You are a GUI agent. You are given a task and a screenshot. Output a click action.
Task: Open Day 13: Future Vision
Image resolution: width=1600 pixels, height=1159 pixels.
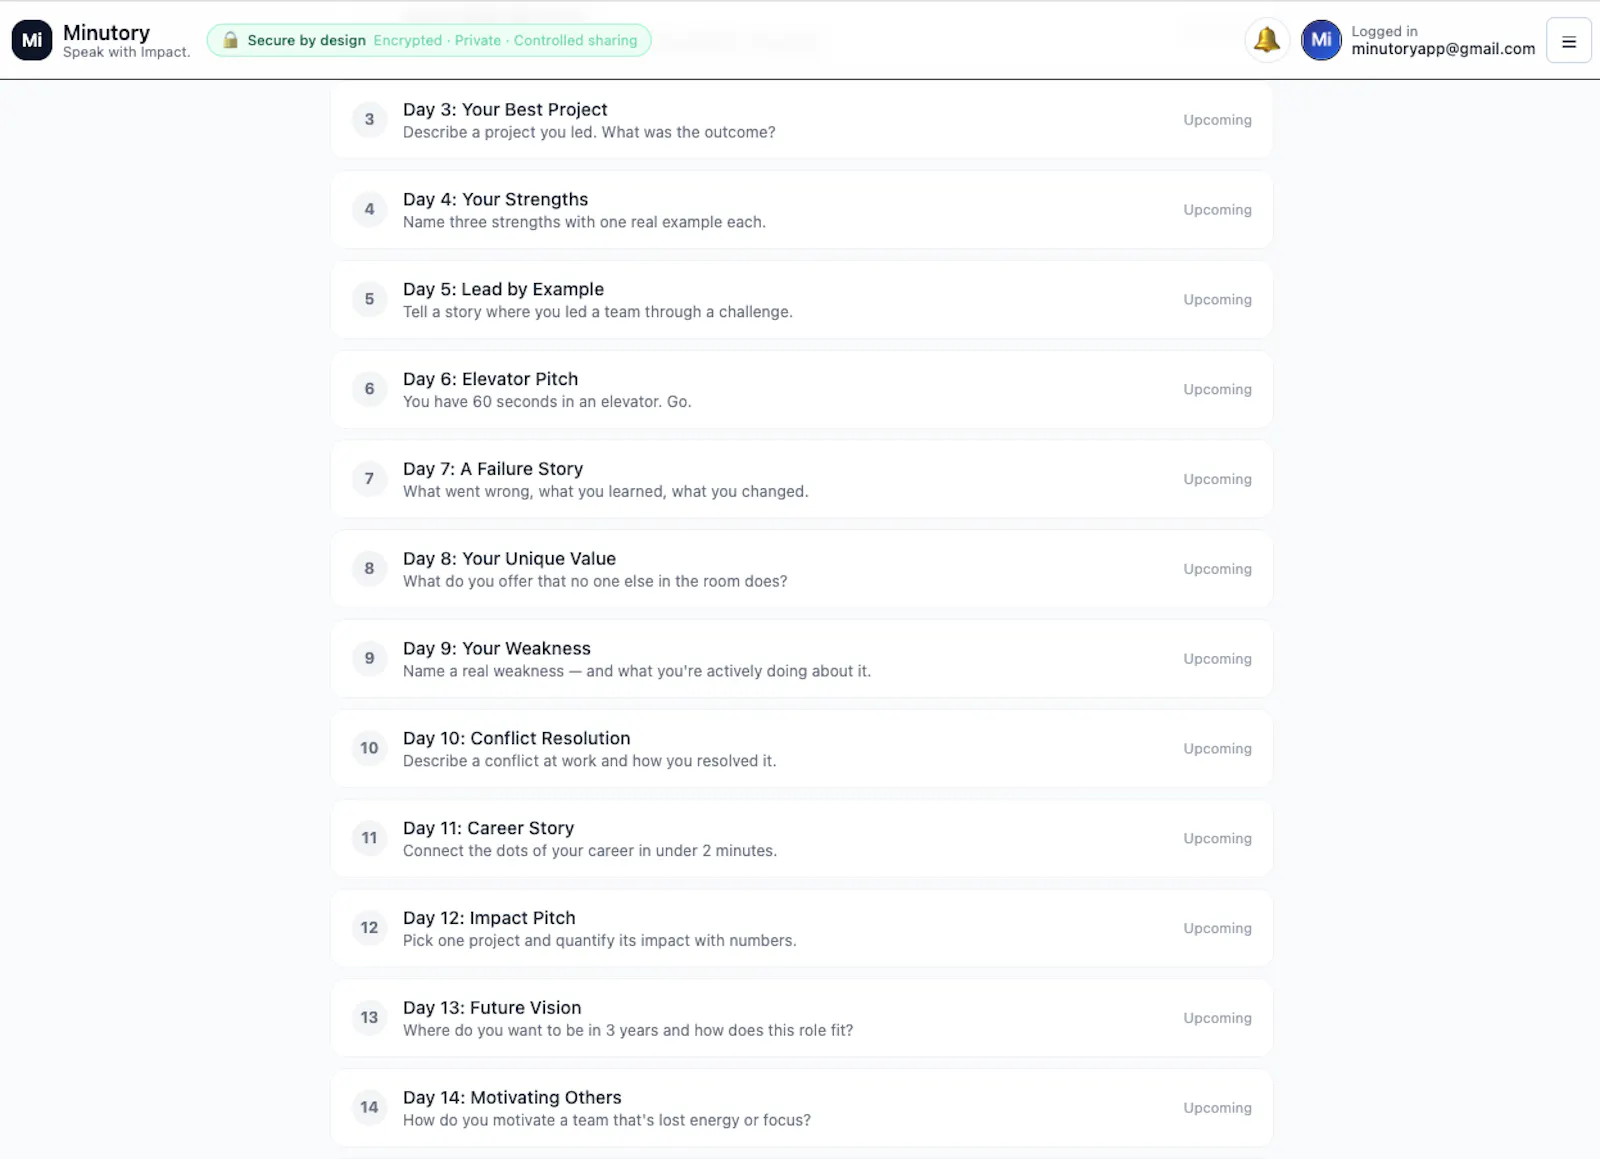801,1017
